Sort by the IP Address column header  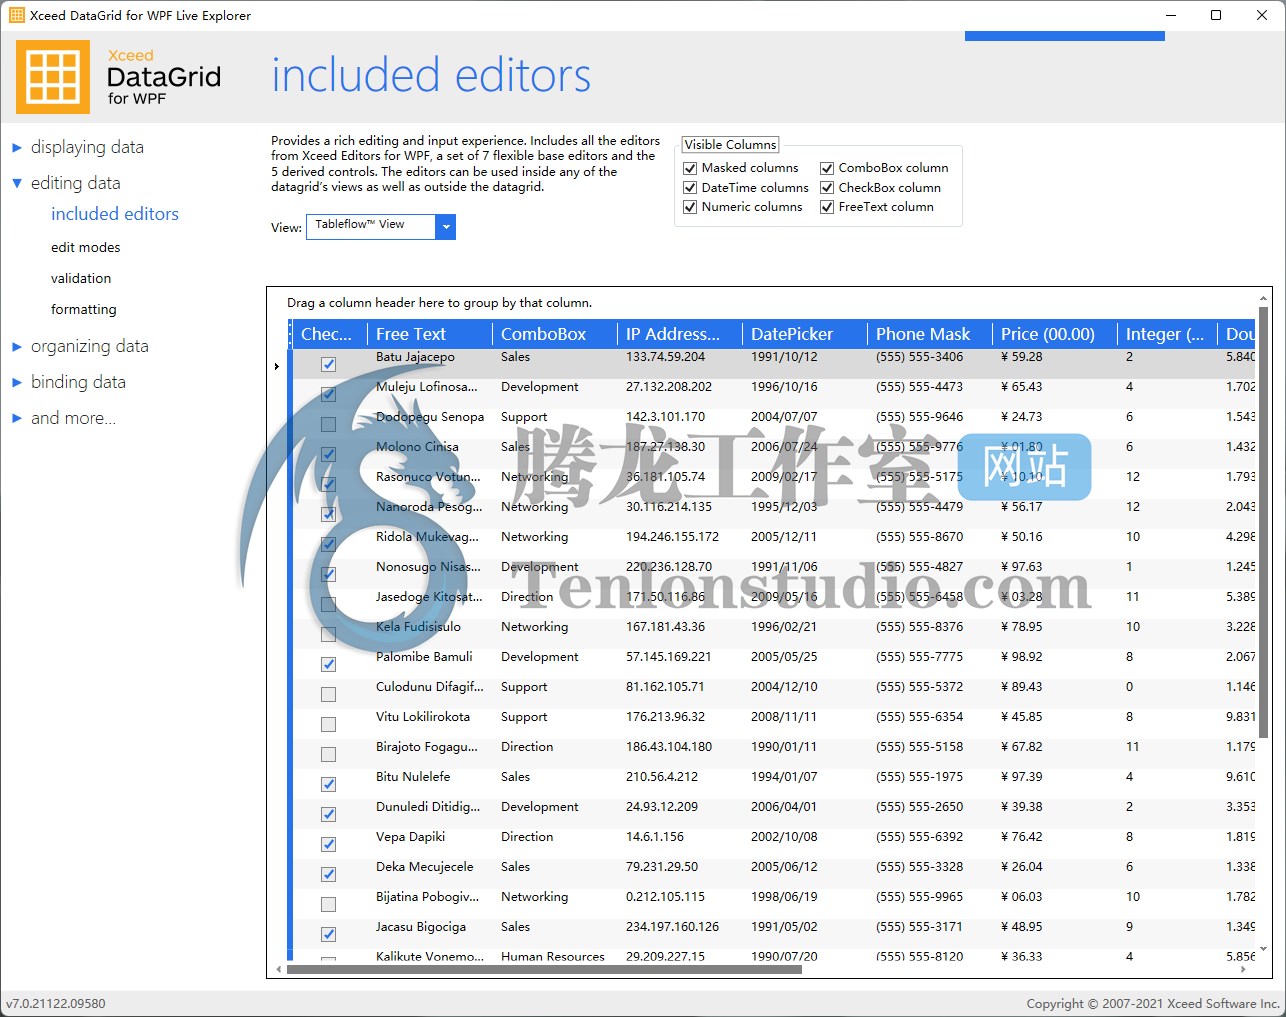[680, 334]
